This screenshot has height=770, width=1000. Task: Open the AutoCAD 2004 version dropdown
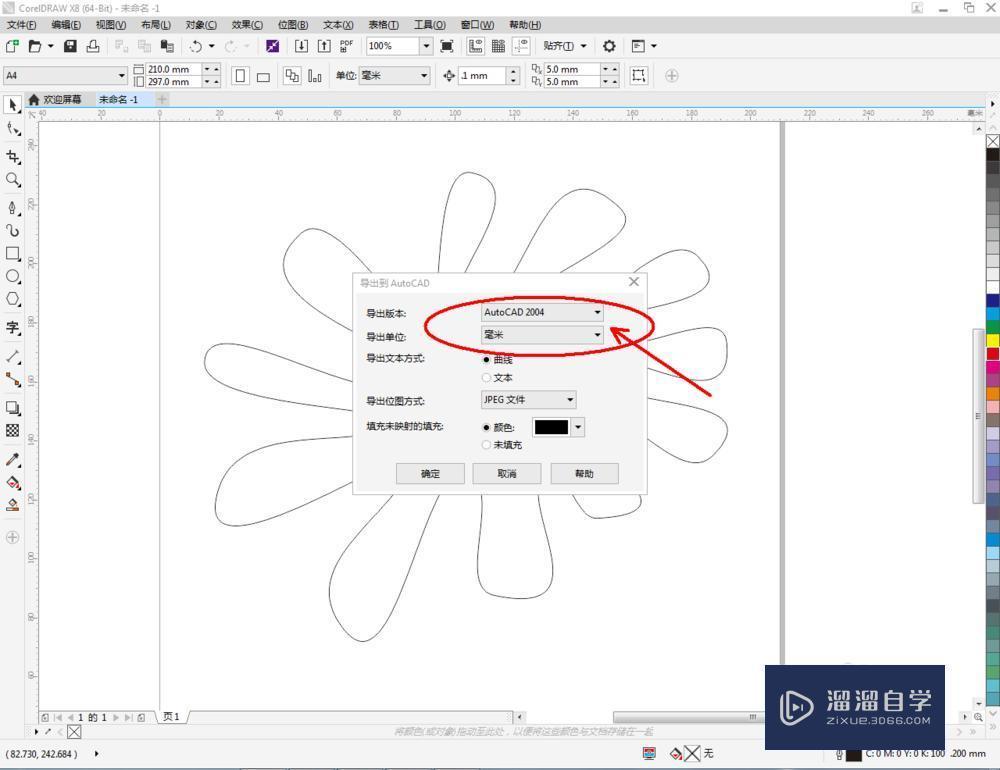(x=597, y=312)
